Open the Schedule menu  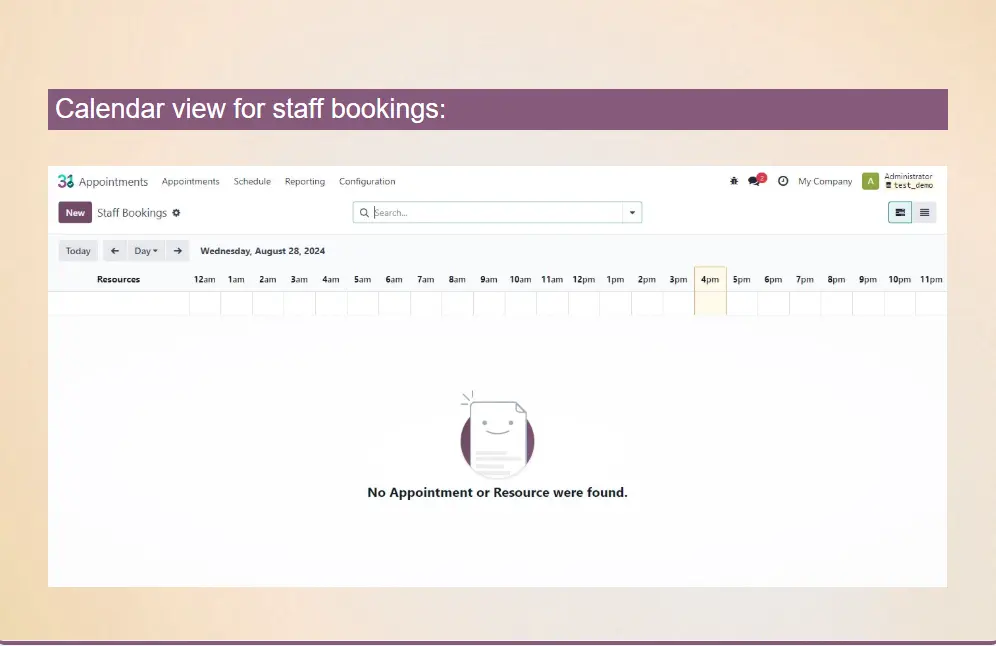pos(252,181)
